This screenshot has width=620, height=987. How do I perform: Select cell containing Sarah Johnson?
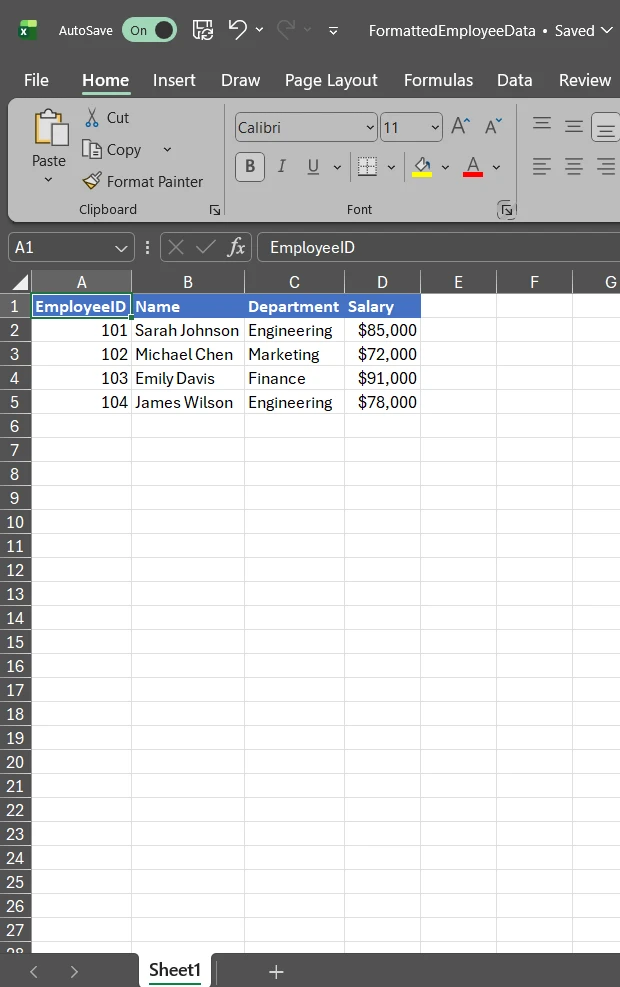tap(187, 330)
